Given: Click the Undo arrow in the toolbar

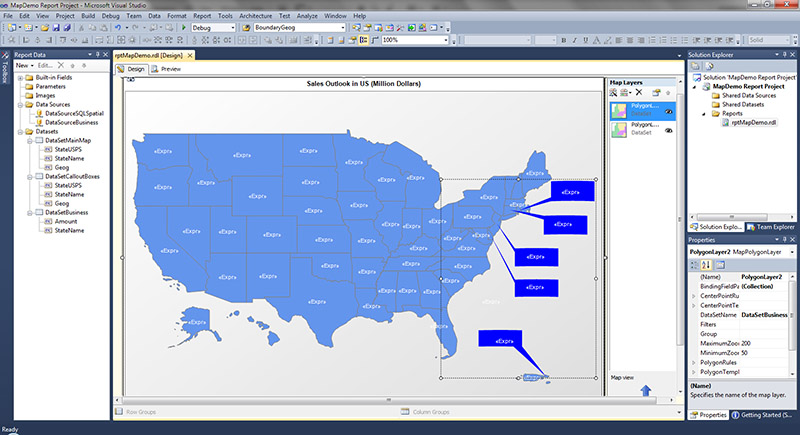Looking at the screenshot, I should click(x=118, y=28).
